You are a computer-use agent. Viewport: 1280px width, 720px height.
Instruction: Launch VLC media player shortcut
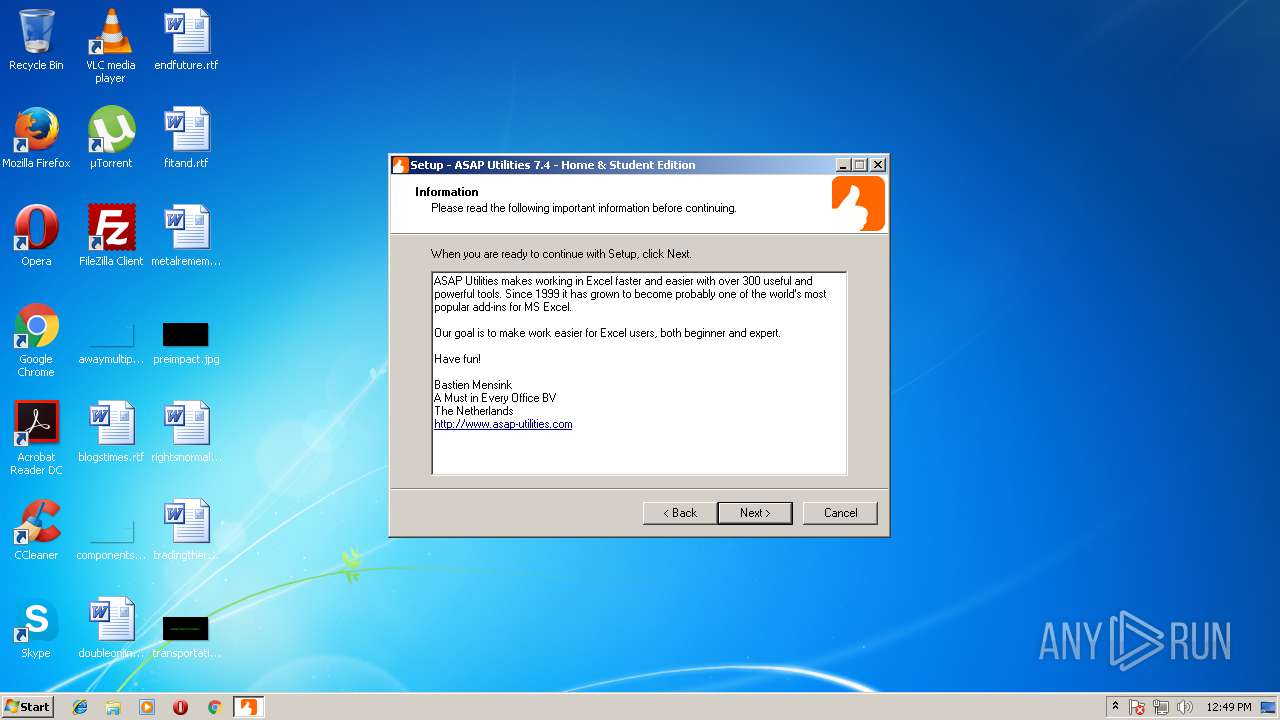pyautogui.click(x=111, y=46)
